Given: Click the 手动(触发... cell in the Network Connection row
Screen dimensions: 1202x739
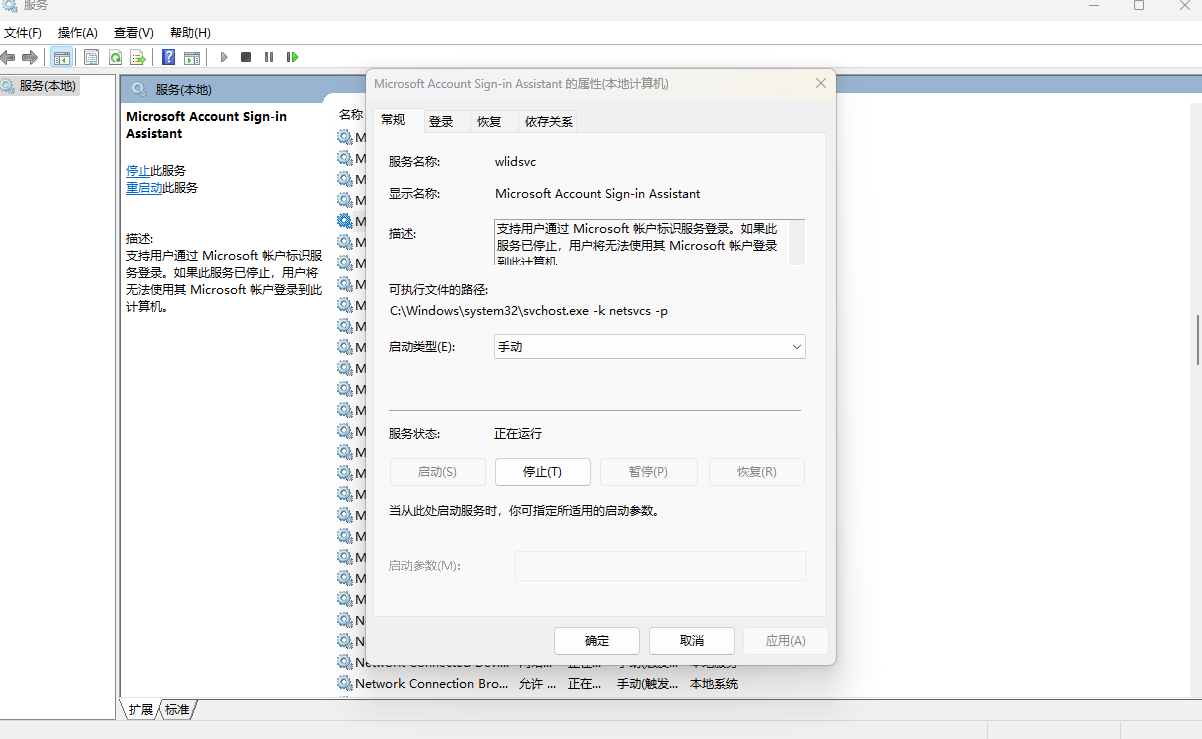Looking at the screenshot, I should pos(648,684).
